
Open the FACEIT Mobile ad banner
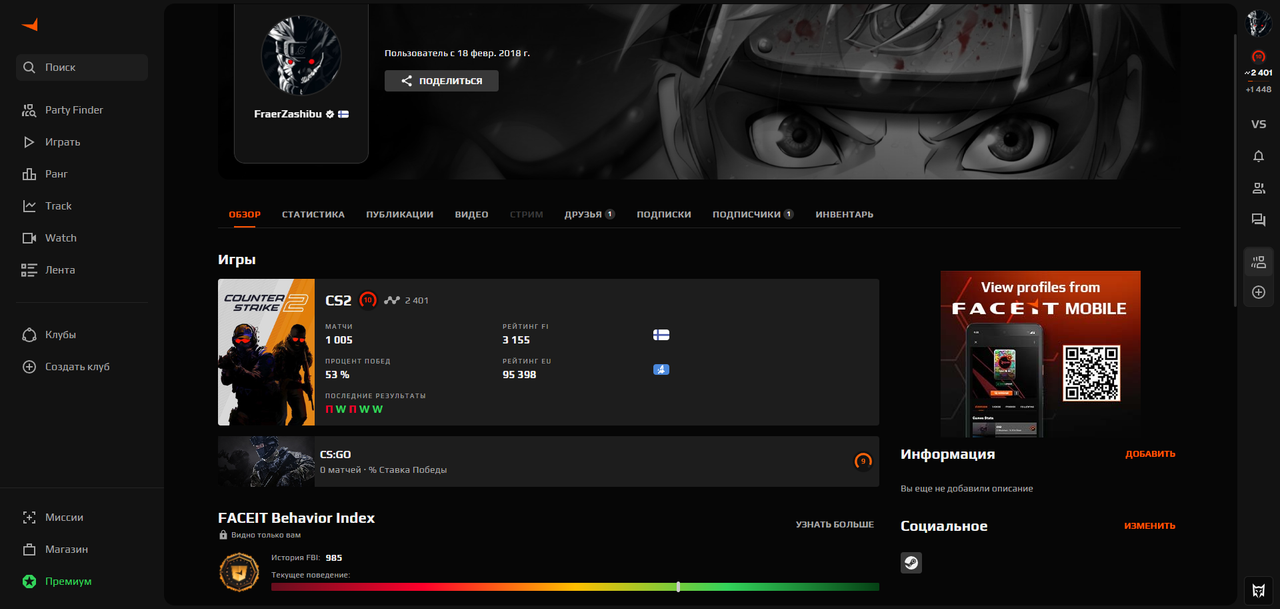pos(1040,354)
